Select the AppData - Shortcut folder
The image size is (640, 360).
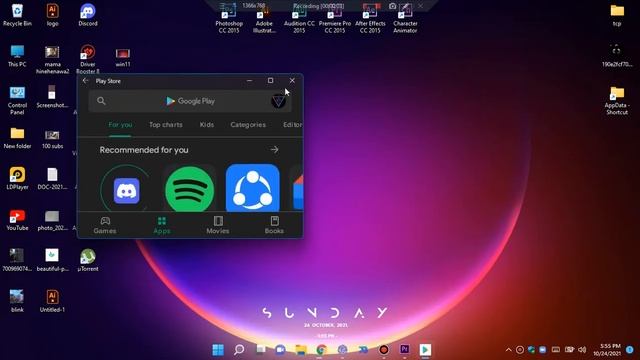coord(617,100)
